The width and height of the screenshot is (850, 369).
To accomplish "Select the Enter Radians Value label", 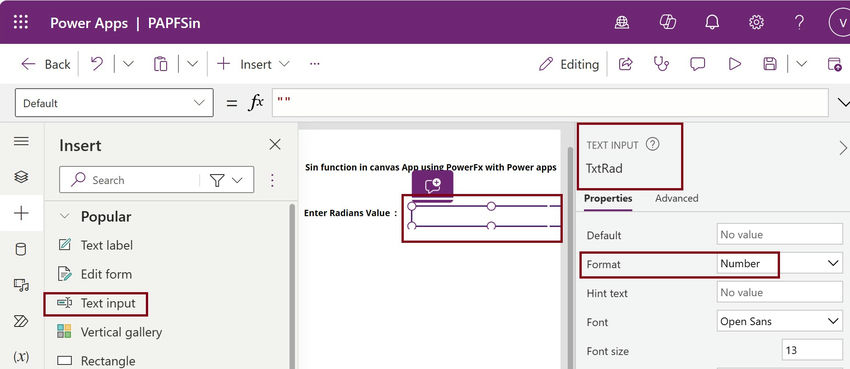I will tap(351, 213).
